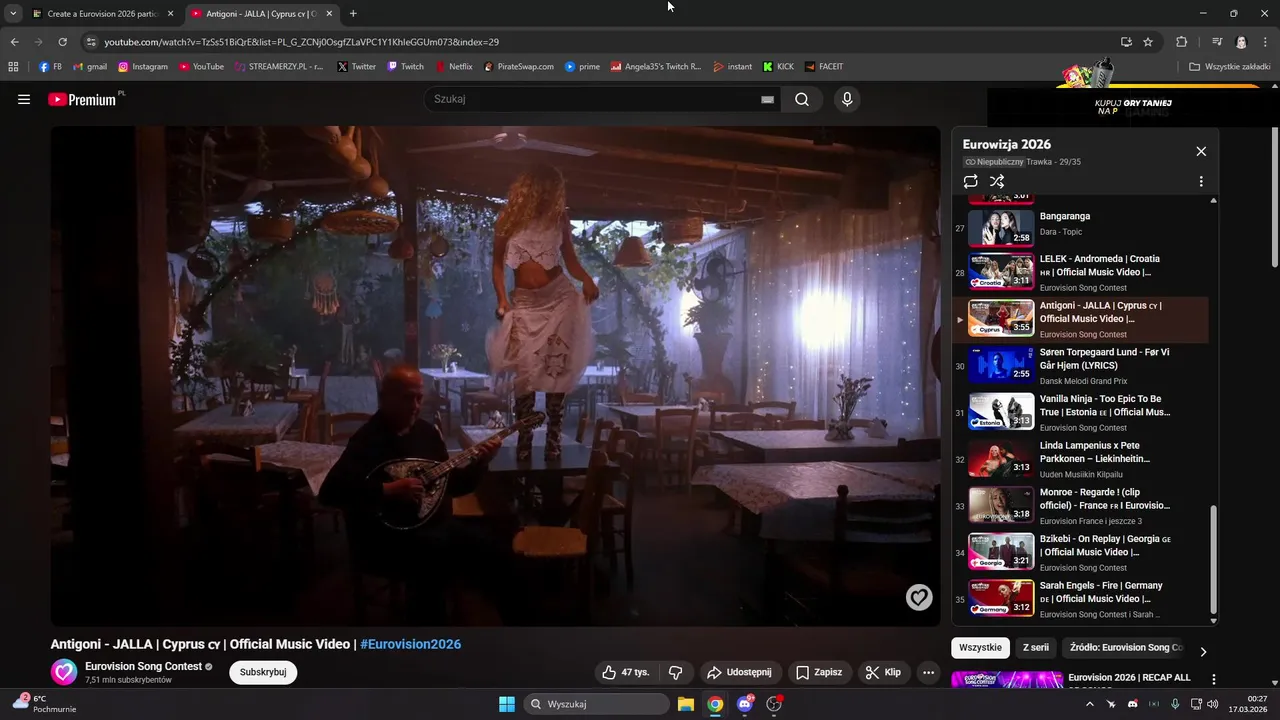The width and height of the screenshot is (1280, 720).
Task: Select the Wszystkie filter chip
Action: coord(980,647)
